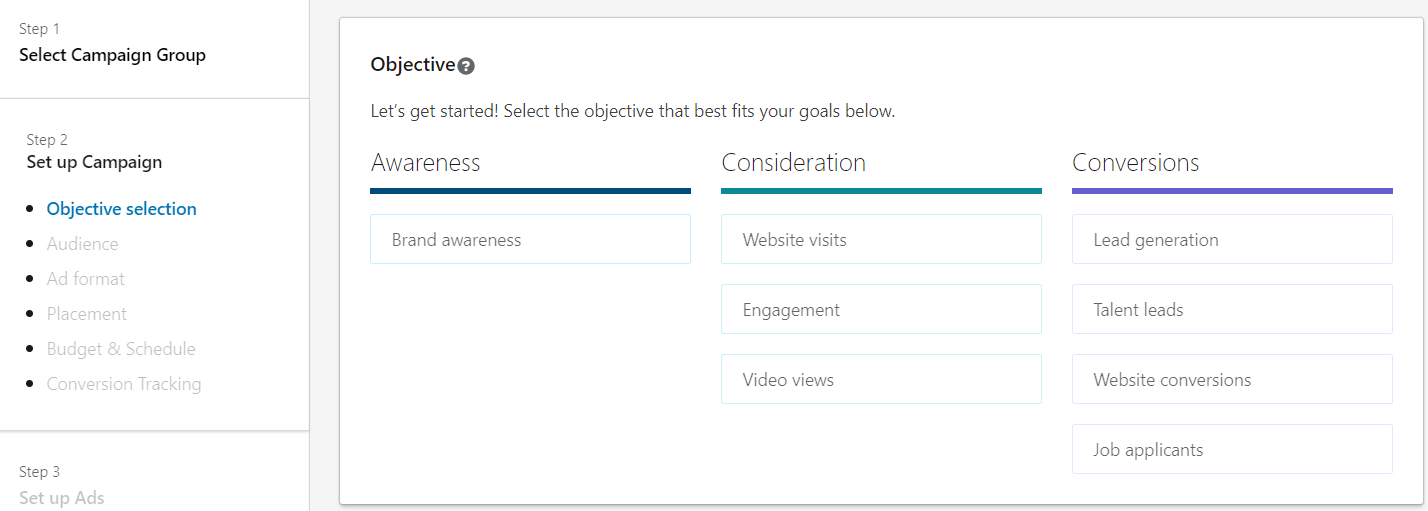Jump to the Placement step

pyautogui.click(x=86, y=314)
